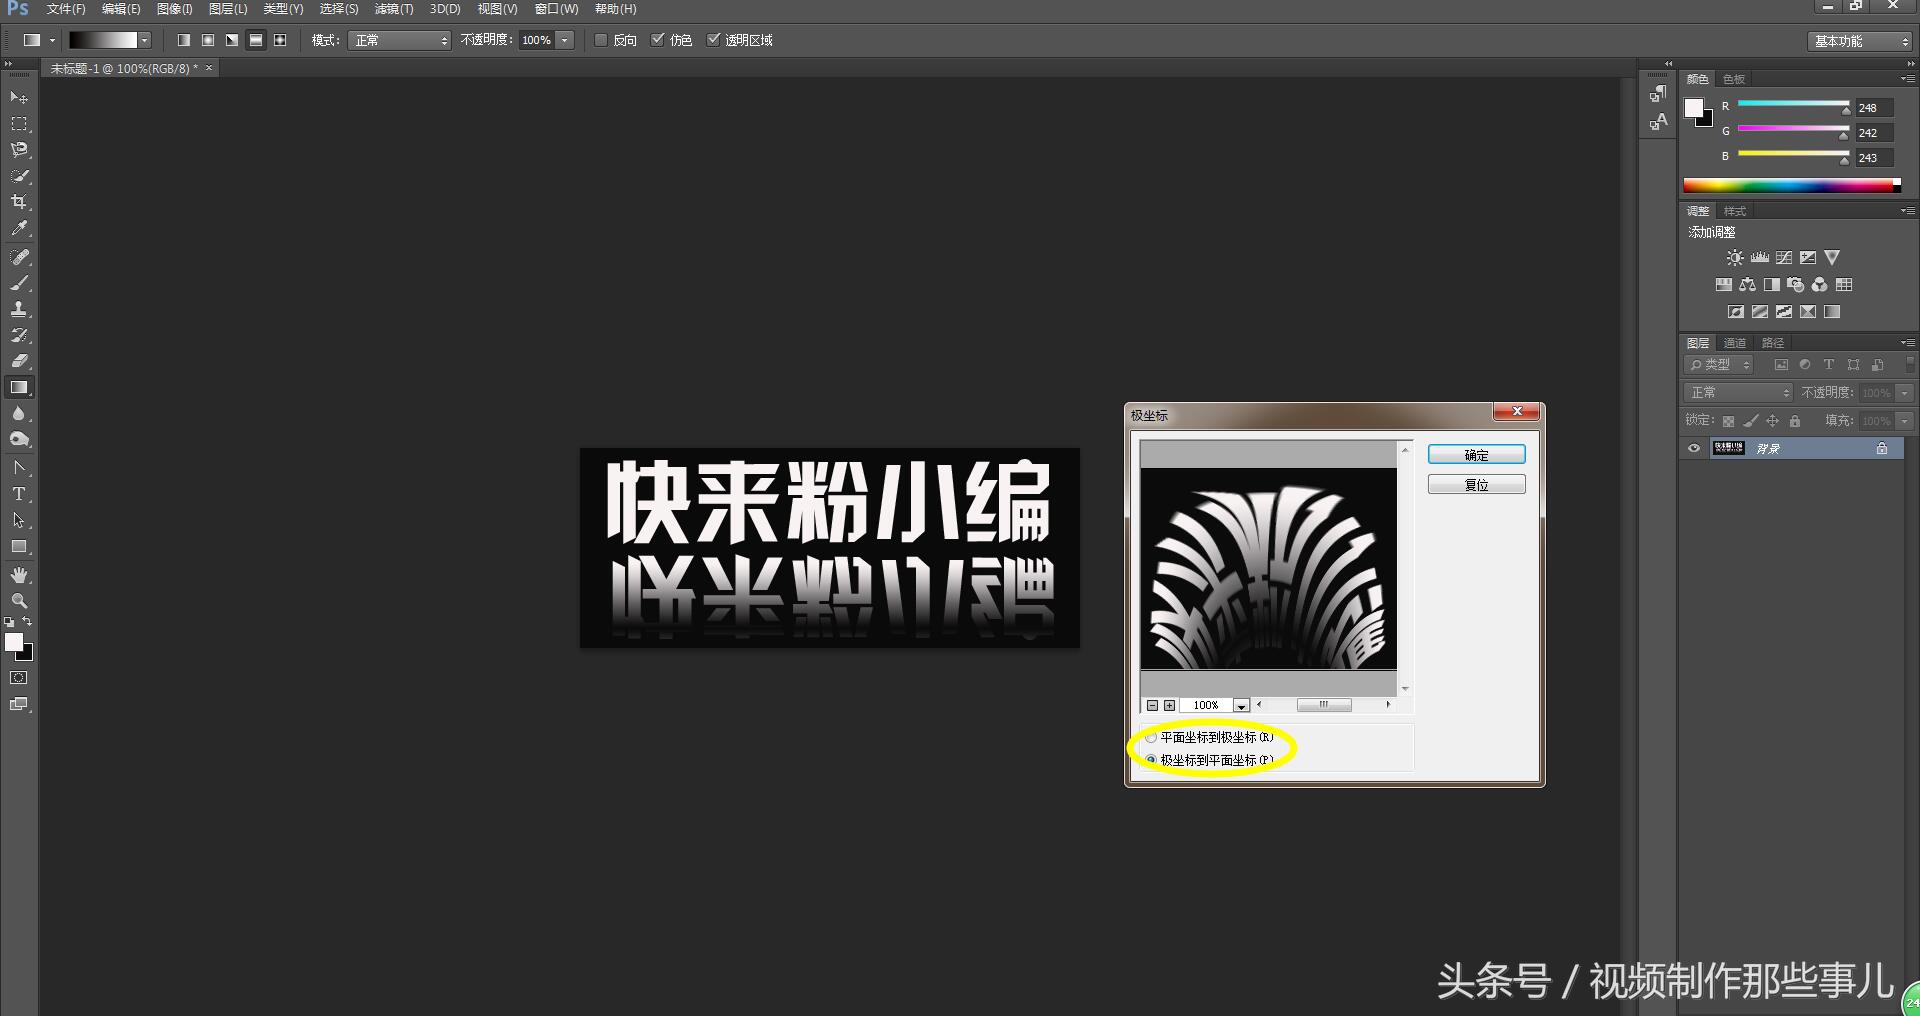
Task: Select the Gradient tool
Action: (20, 387)
